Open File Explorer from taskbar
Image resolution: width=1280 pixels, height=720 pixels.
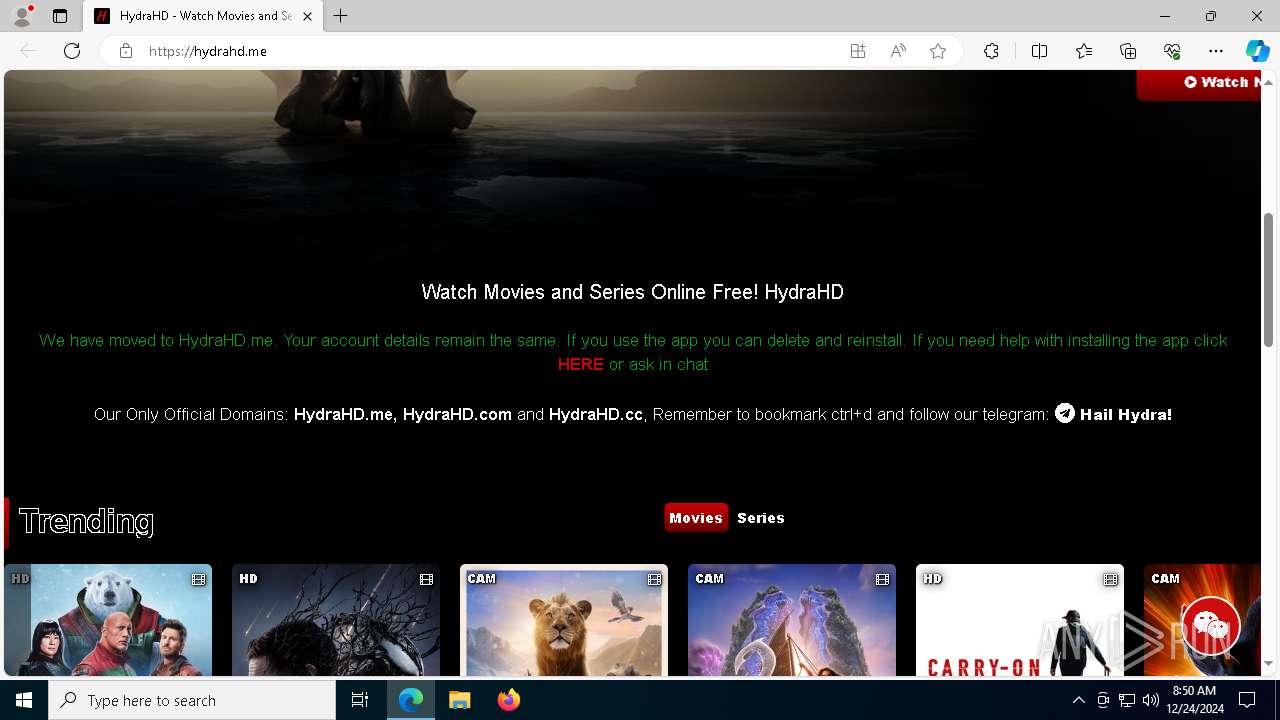[x=460, y=700]
